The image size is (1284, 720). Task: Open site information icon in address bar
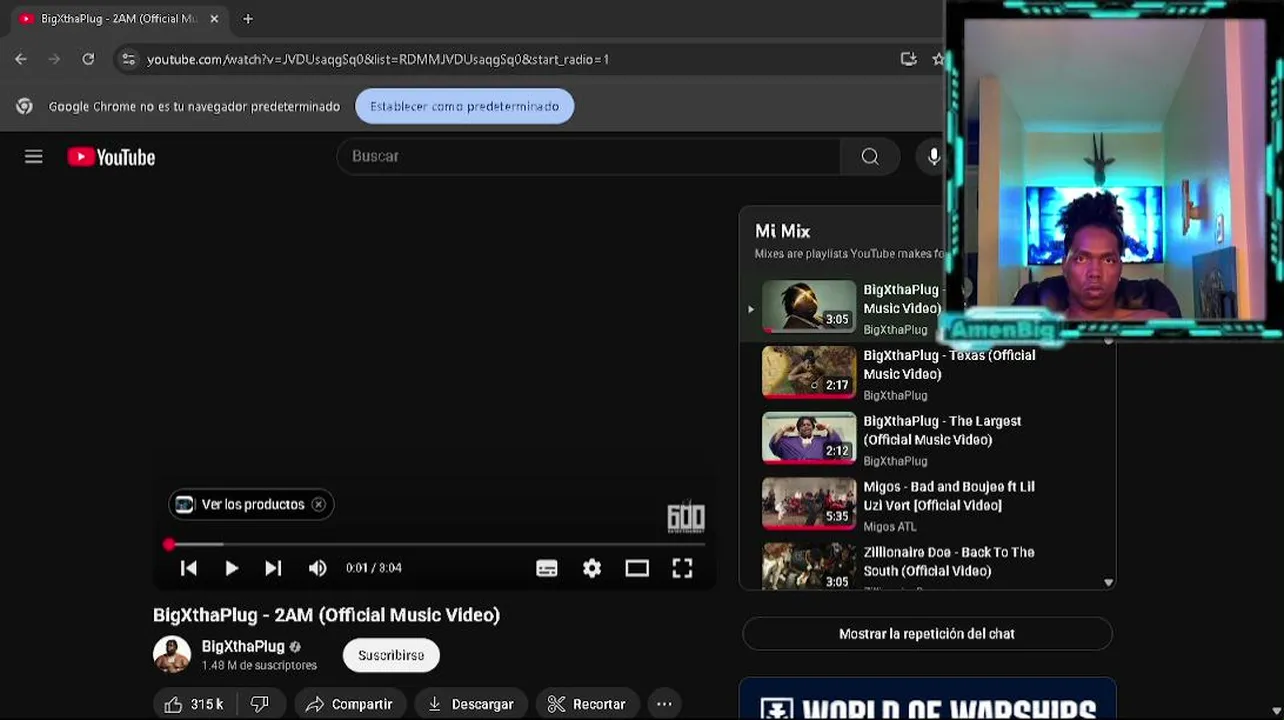click(x=128, y=59)
